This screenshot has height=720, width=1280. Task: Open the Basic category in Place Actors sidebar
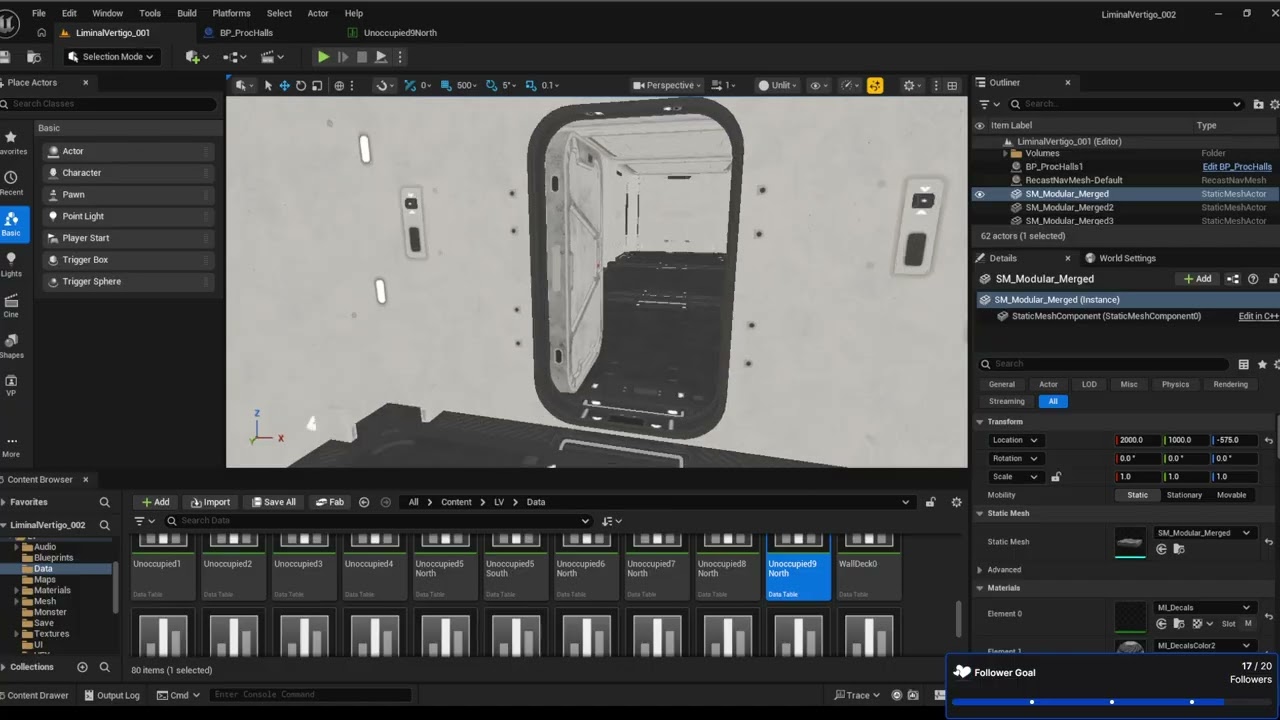pos(11,223)
